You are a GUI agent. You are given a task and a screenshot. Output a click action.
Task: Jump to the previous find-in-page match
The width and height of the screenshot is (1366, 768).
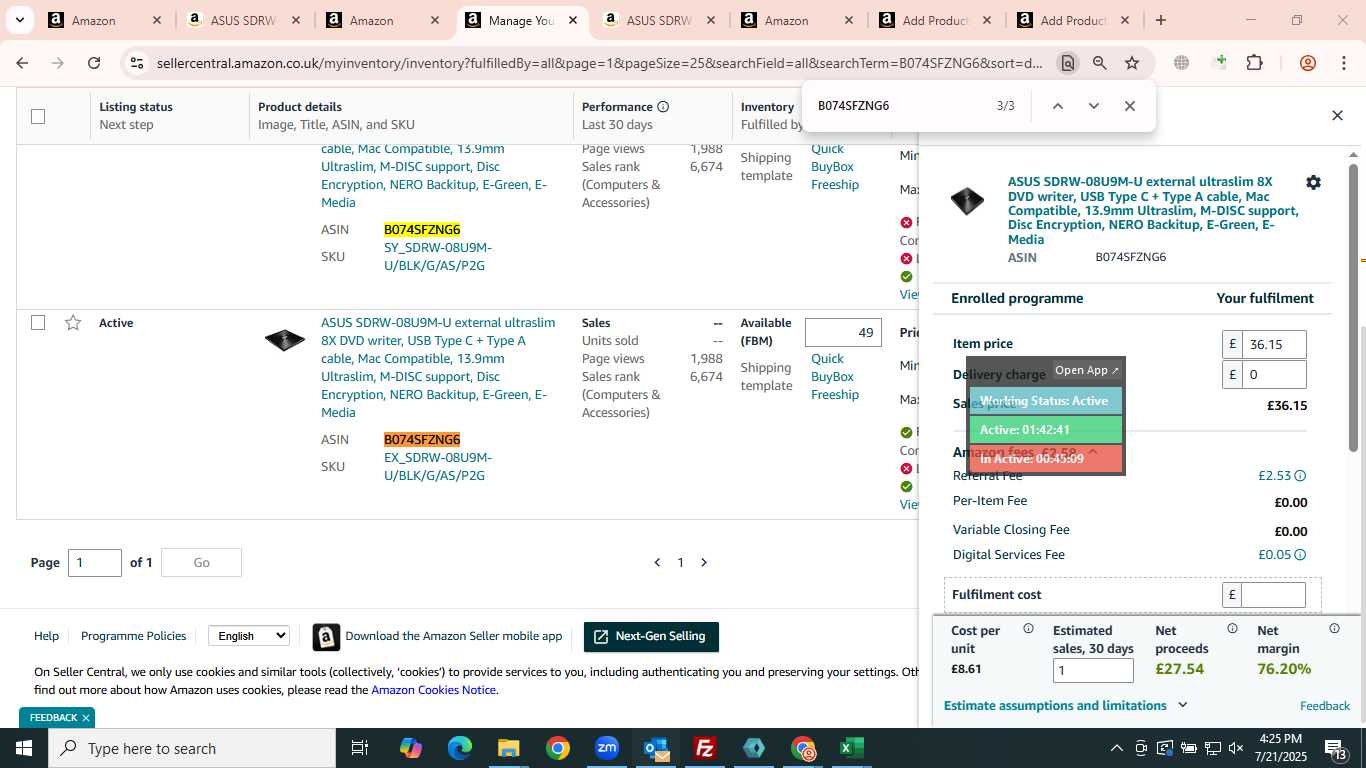coord(1057,106)
